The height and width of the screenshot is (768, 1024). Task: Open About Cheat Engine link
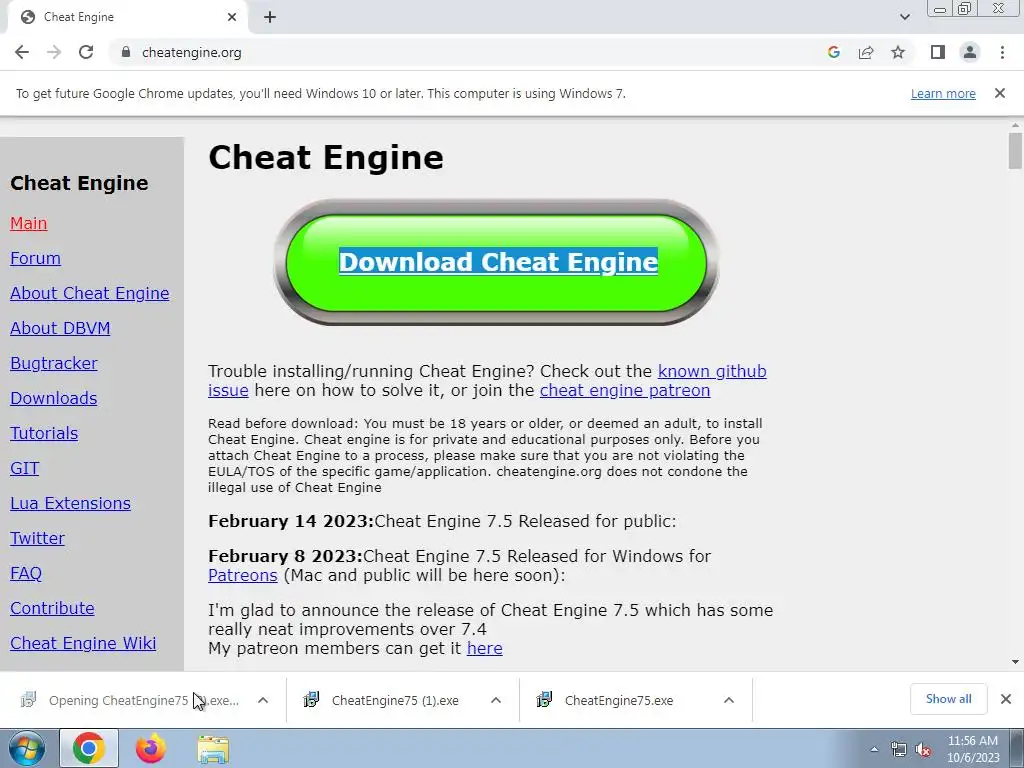pos(89,293)
